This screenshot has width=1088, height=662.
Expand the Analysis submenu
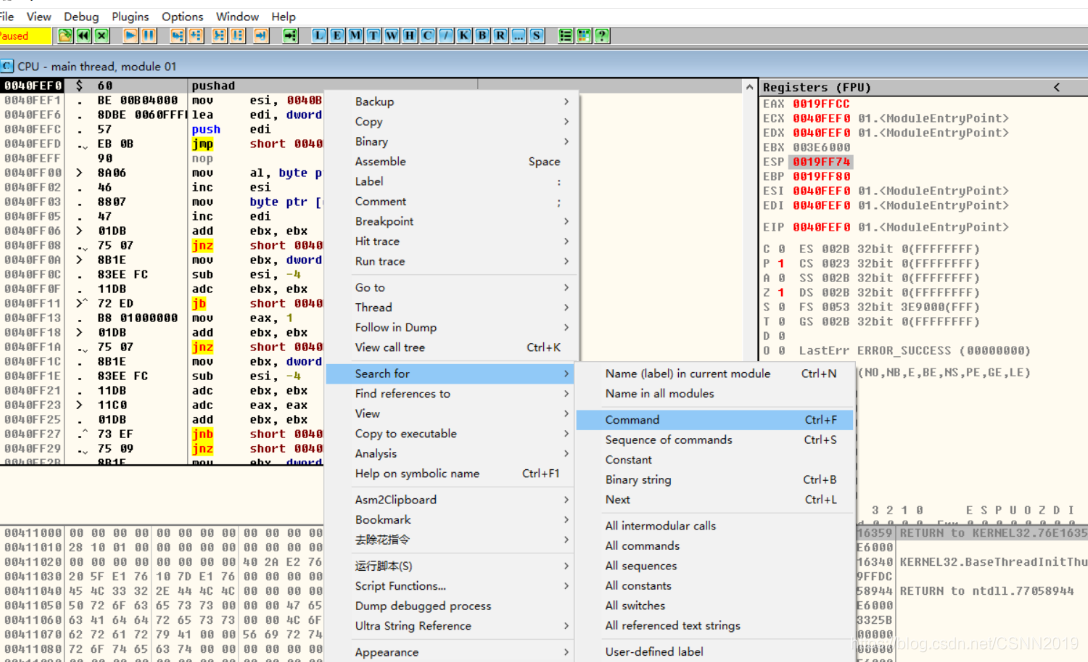tap(452, 454)
